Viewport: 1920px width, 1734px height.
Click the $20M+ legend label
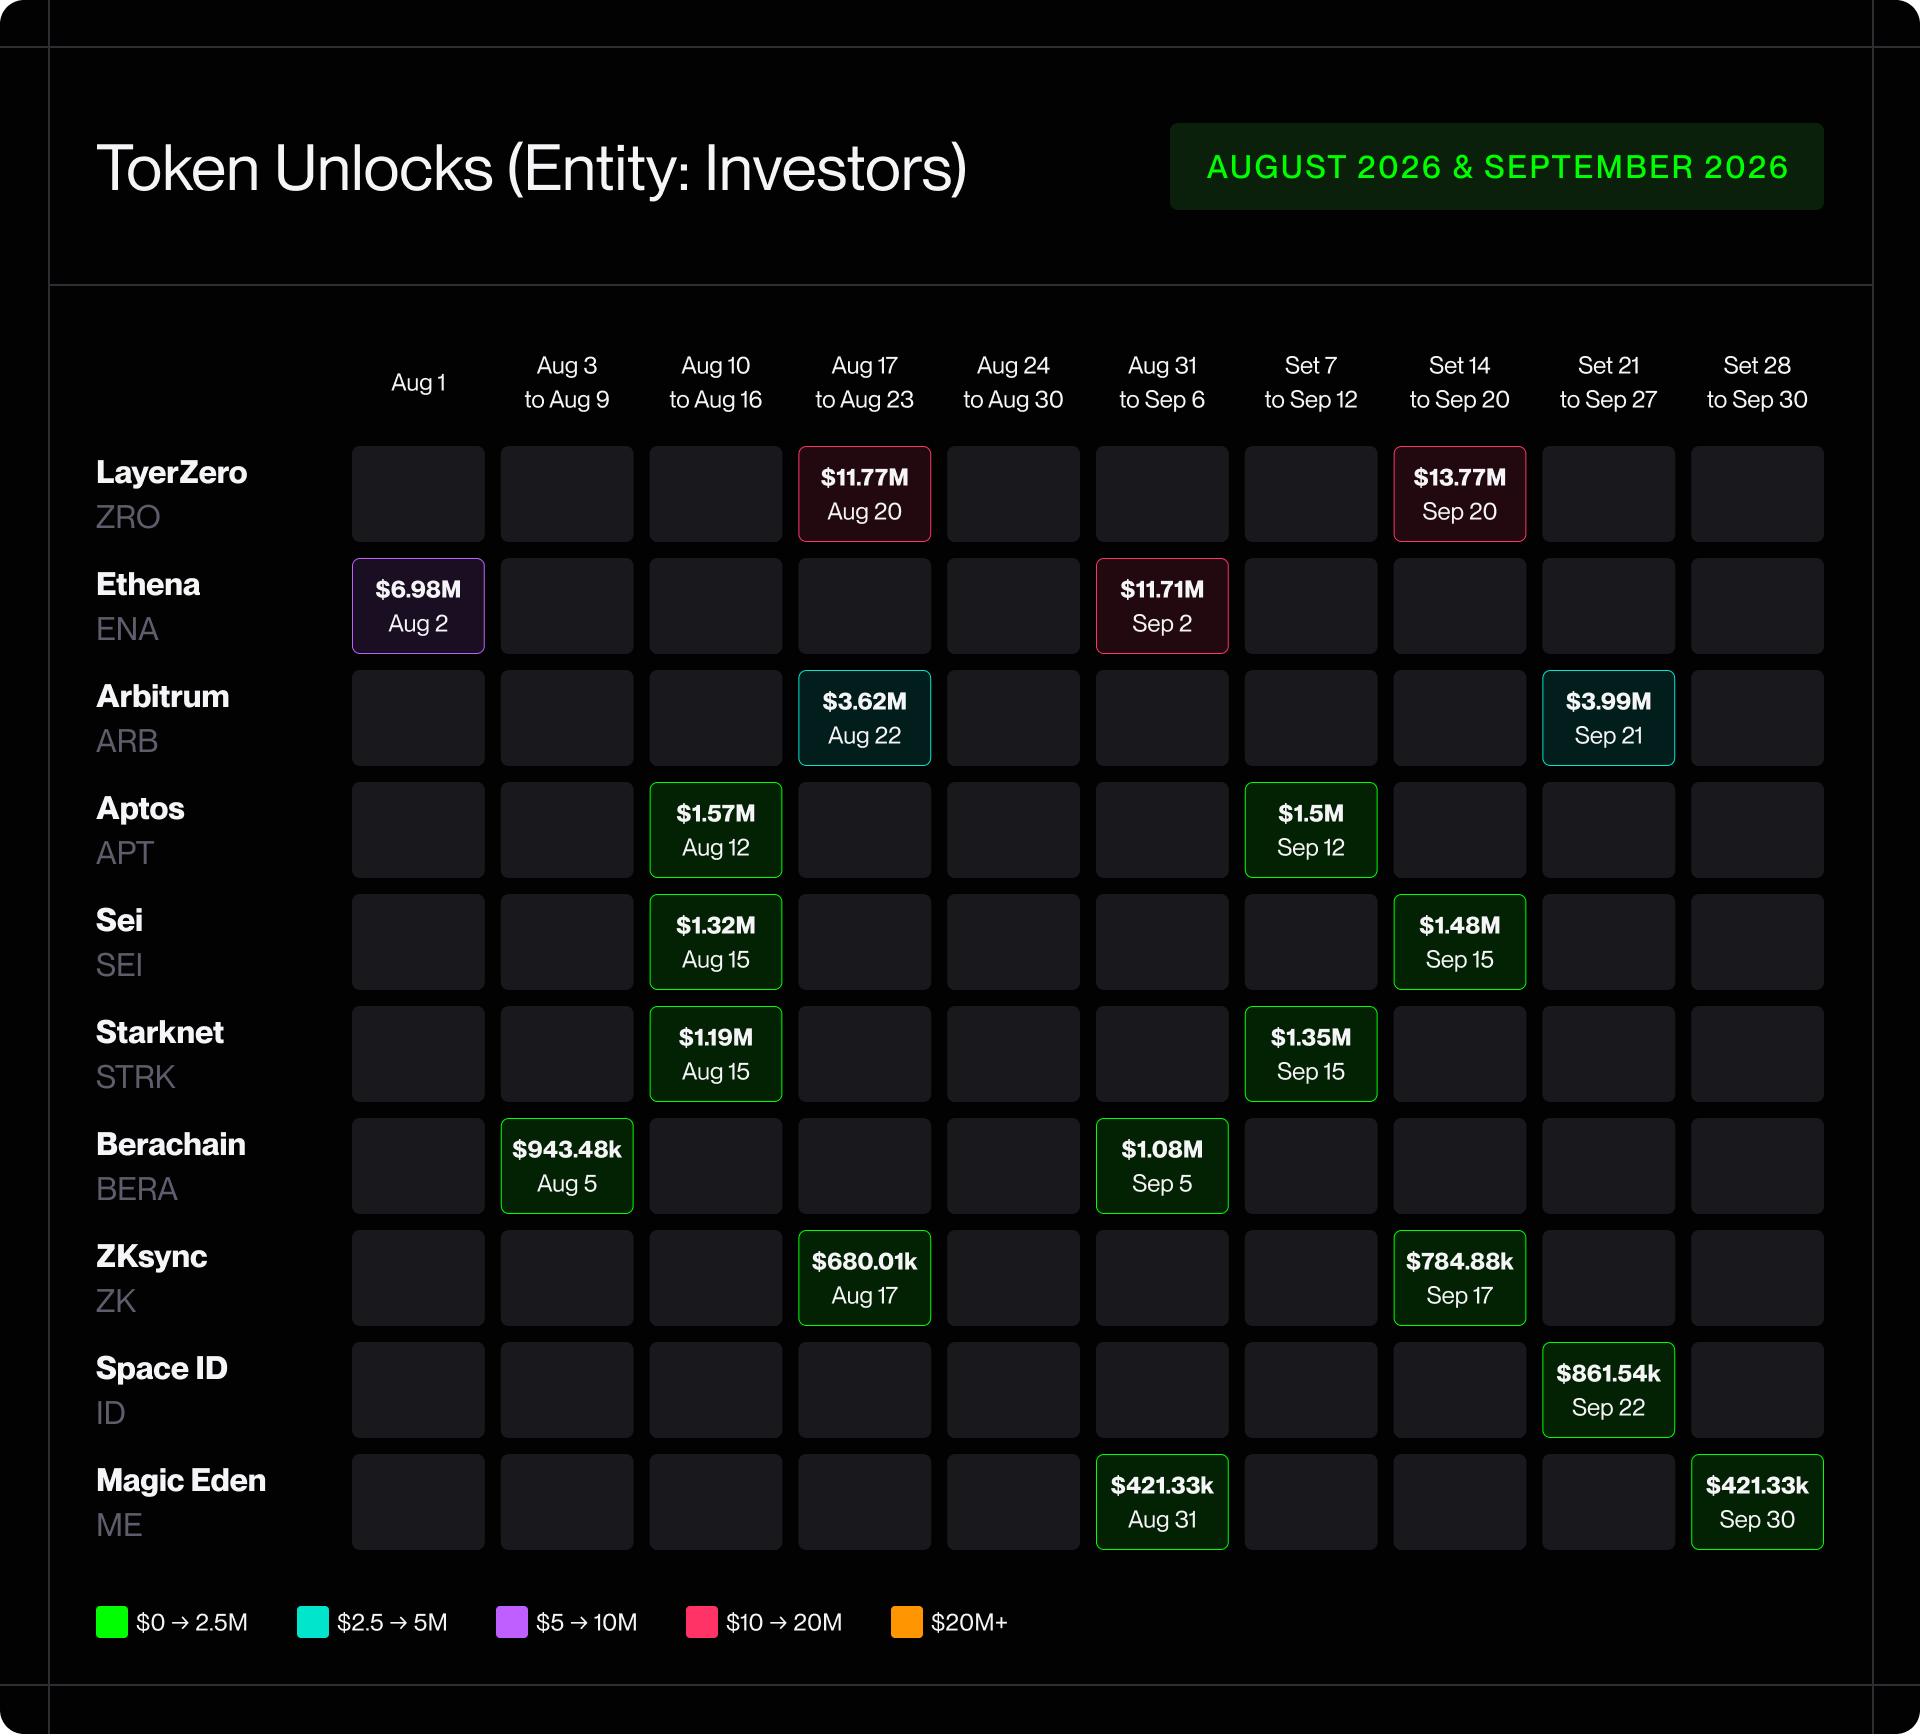click(x=969, y=1622)
